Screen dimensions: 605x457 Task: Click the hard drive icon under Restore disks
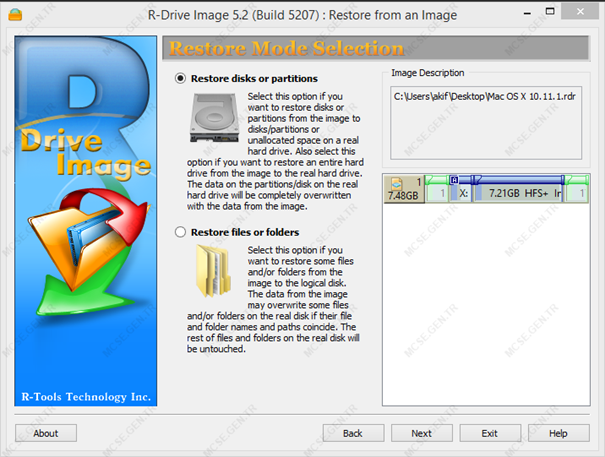214,117
